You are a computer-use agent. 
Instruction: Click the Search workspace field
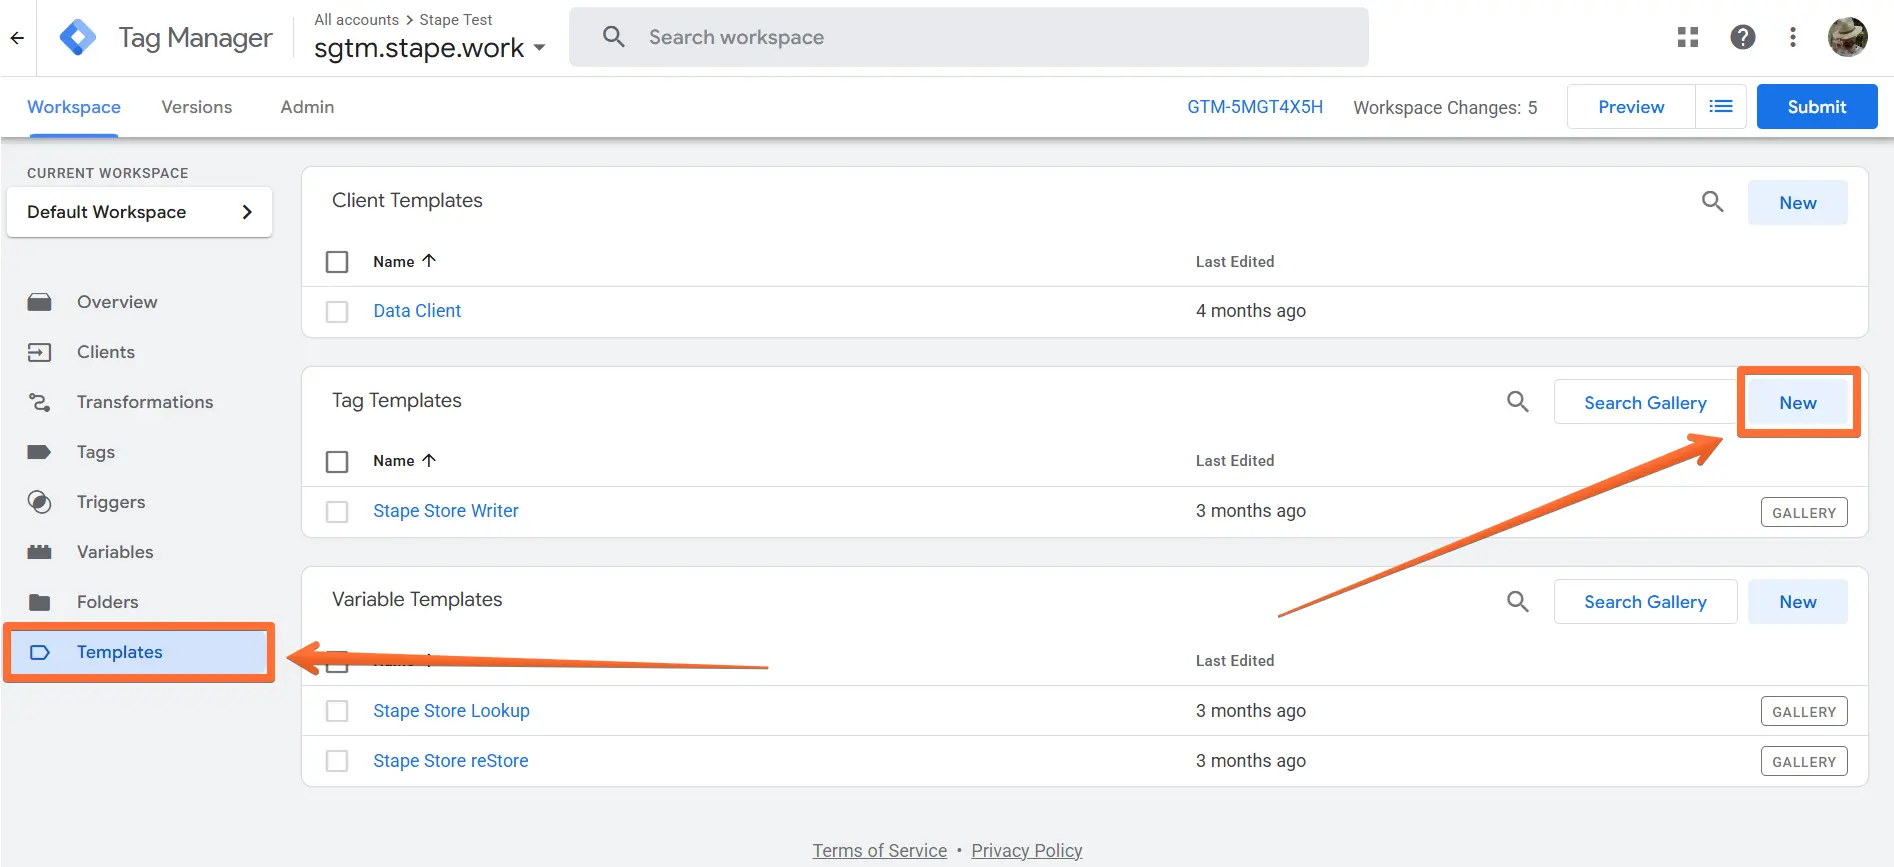point(968,37)
